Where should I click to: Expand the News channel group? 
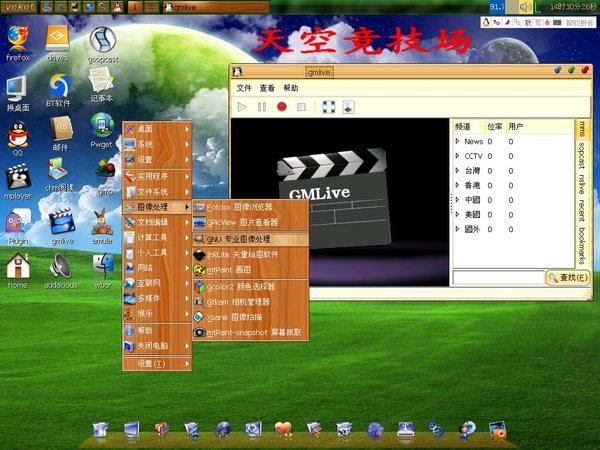457,142
